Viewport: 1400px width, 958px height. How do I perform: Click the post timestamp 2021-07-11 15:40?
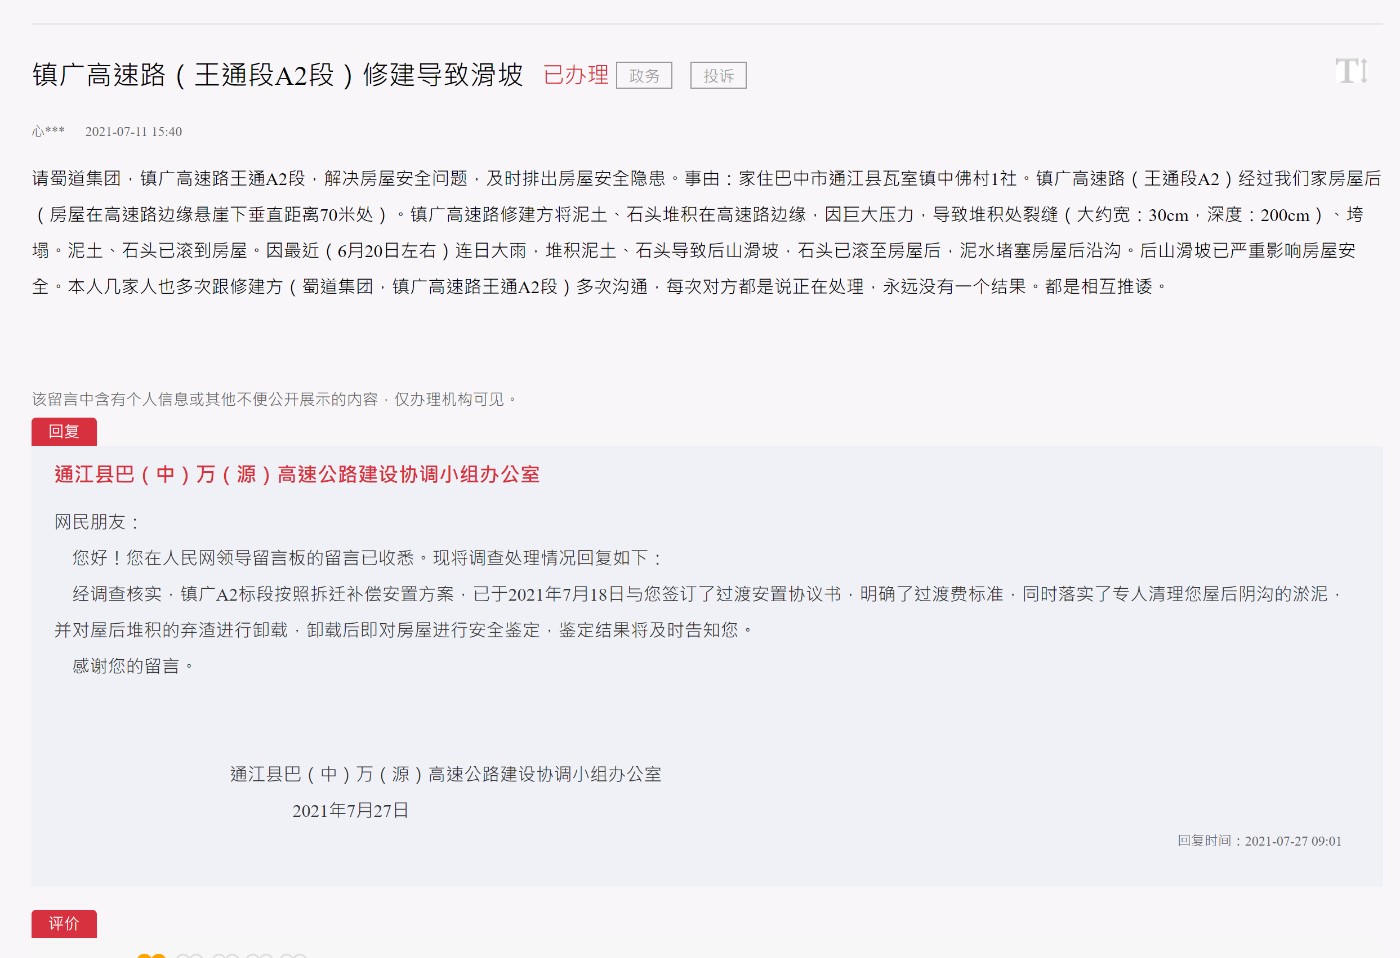133,131
